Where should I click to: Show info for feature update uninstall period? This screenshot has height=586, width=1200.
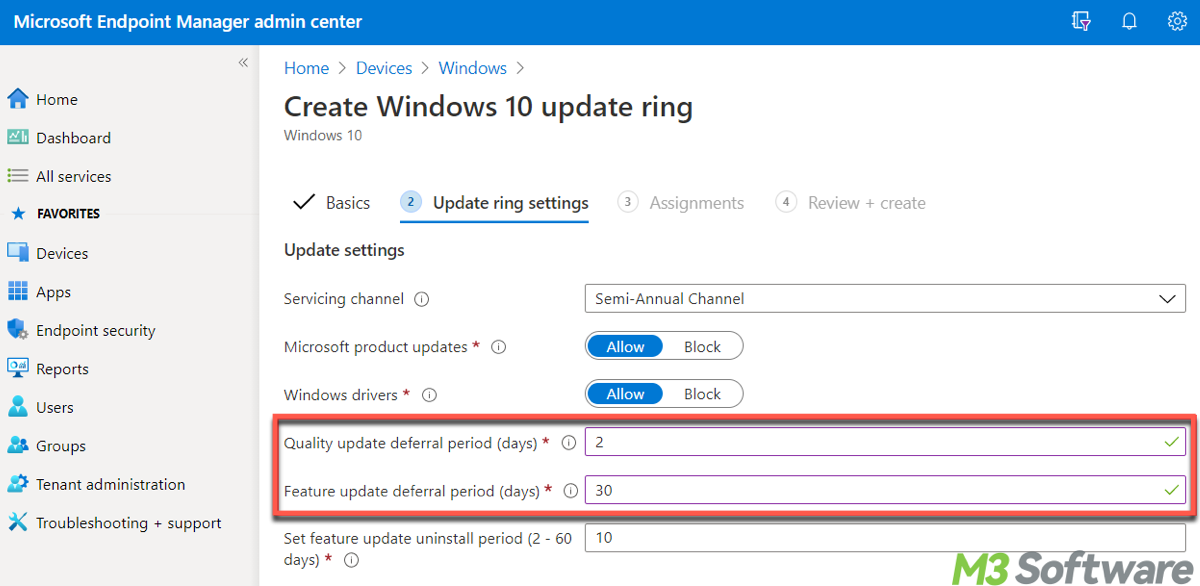351,561
